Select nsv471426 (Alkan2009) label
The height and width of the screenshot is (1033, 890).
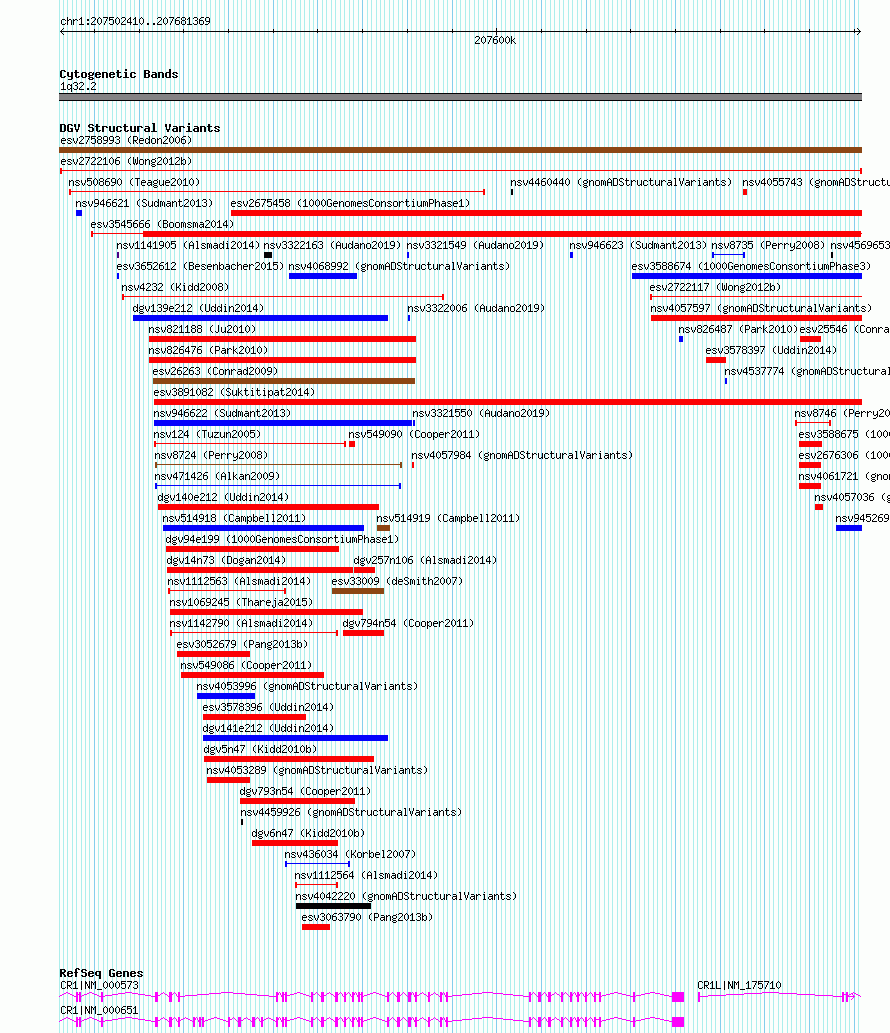click(217, 478)
